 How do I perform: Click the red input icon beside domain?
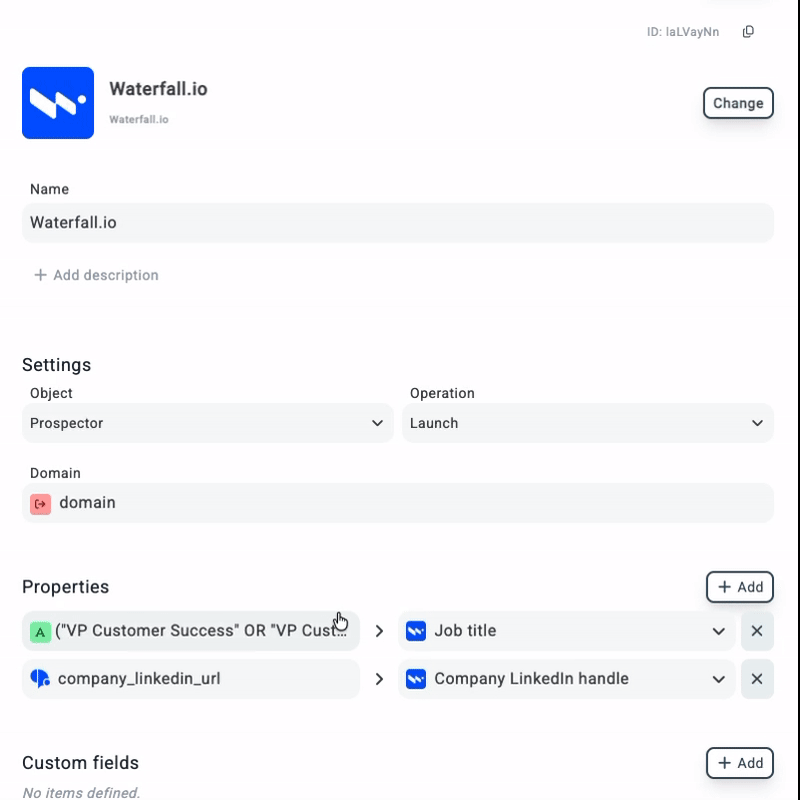tap(40, 504)
